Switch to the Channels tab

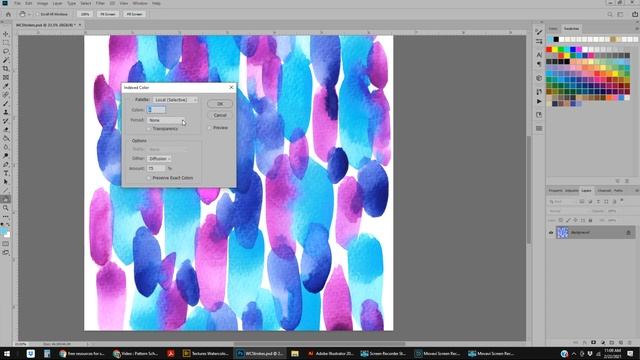604,191
